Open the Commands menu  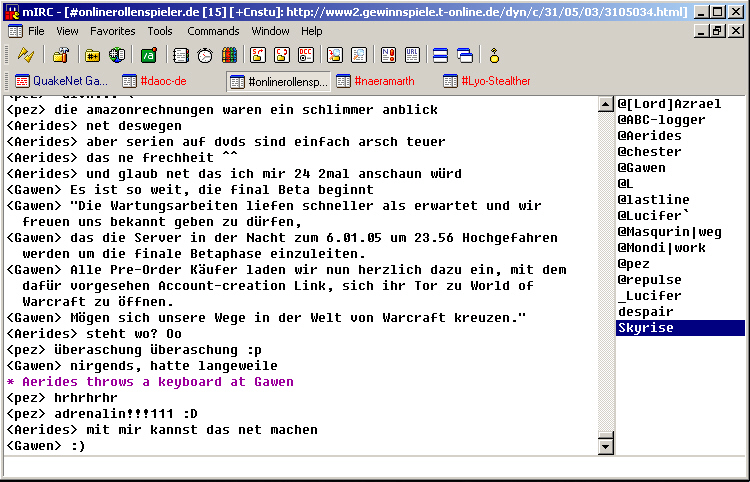click(x=213, y=32)
